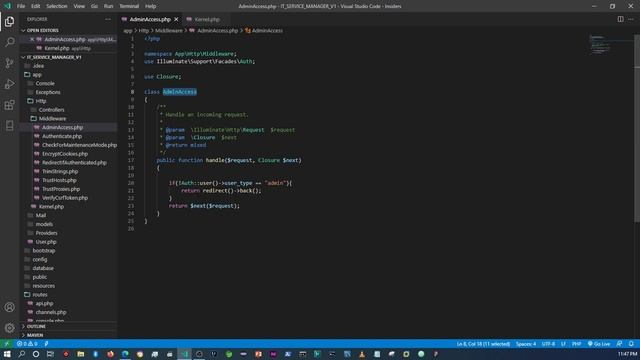
Task: Open errors and warnings count in status bar
Action: pyautogui.click(x=27, y=344)
